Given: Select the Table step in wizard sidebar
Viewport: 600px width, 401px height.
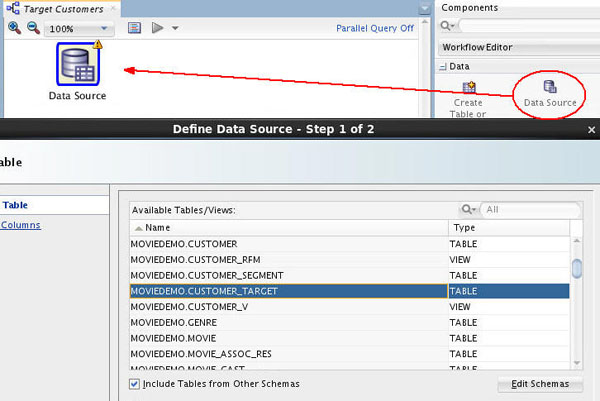Looking at the screenshot, I should [x=15, y=205].
